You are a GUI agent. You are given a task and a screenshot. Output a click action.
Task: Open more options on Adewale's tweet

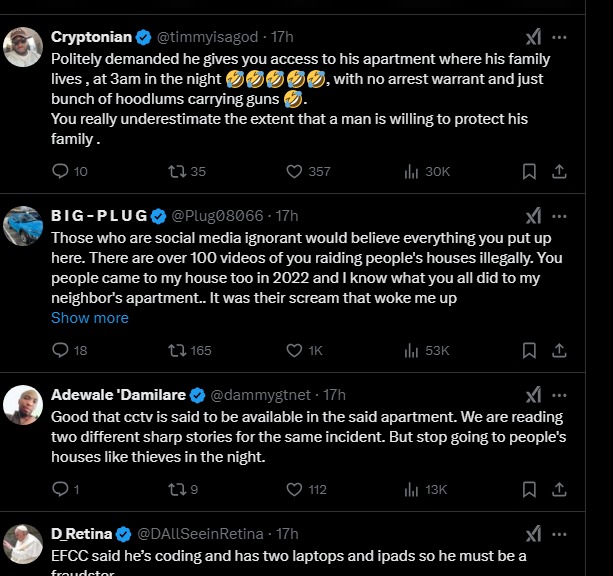[x=560, y=395]
